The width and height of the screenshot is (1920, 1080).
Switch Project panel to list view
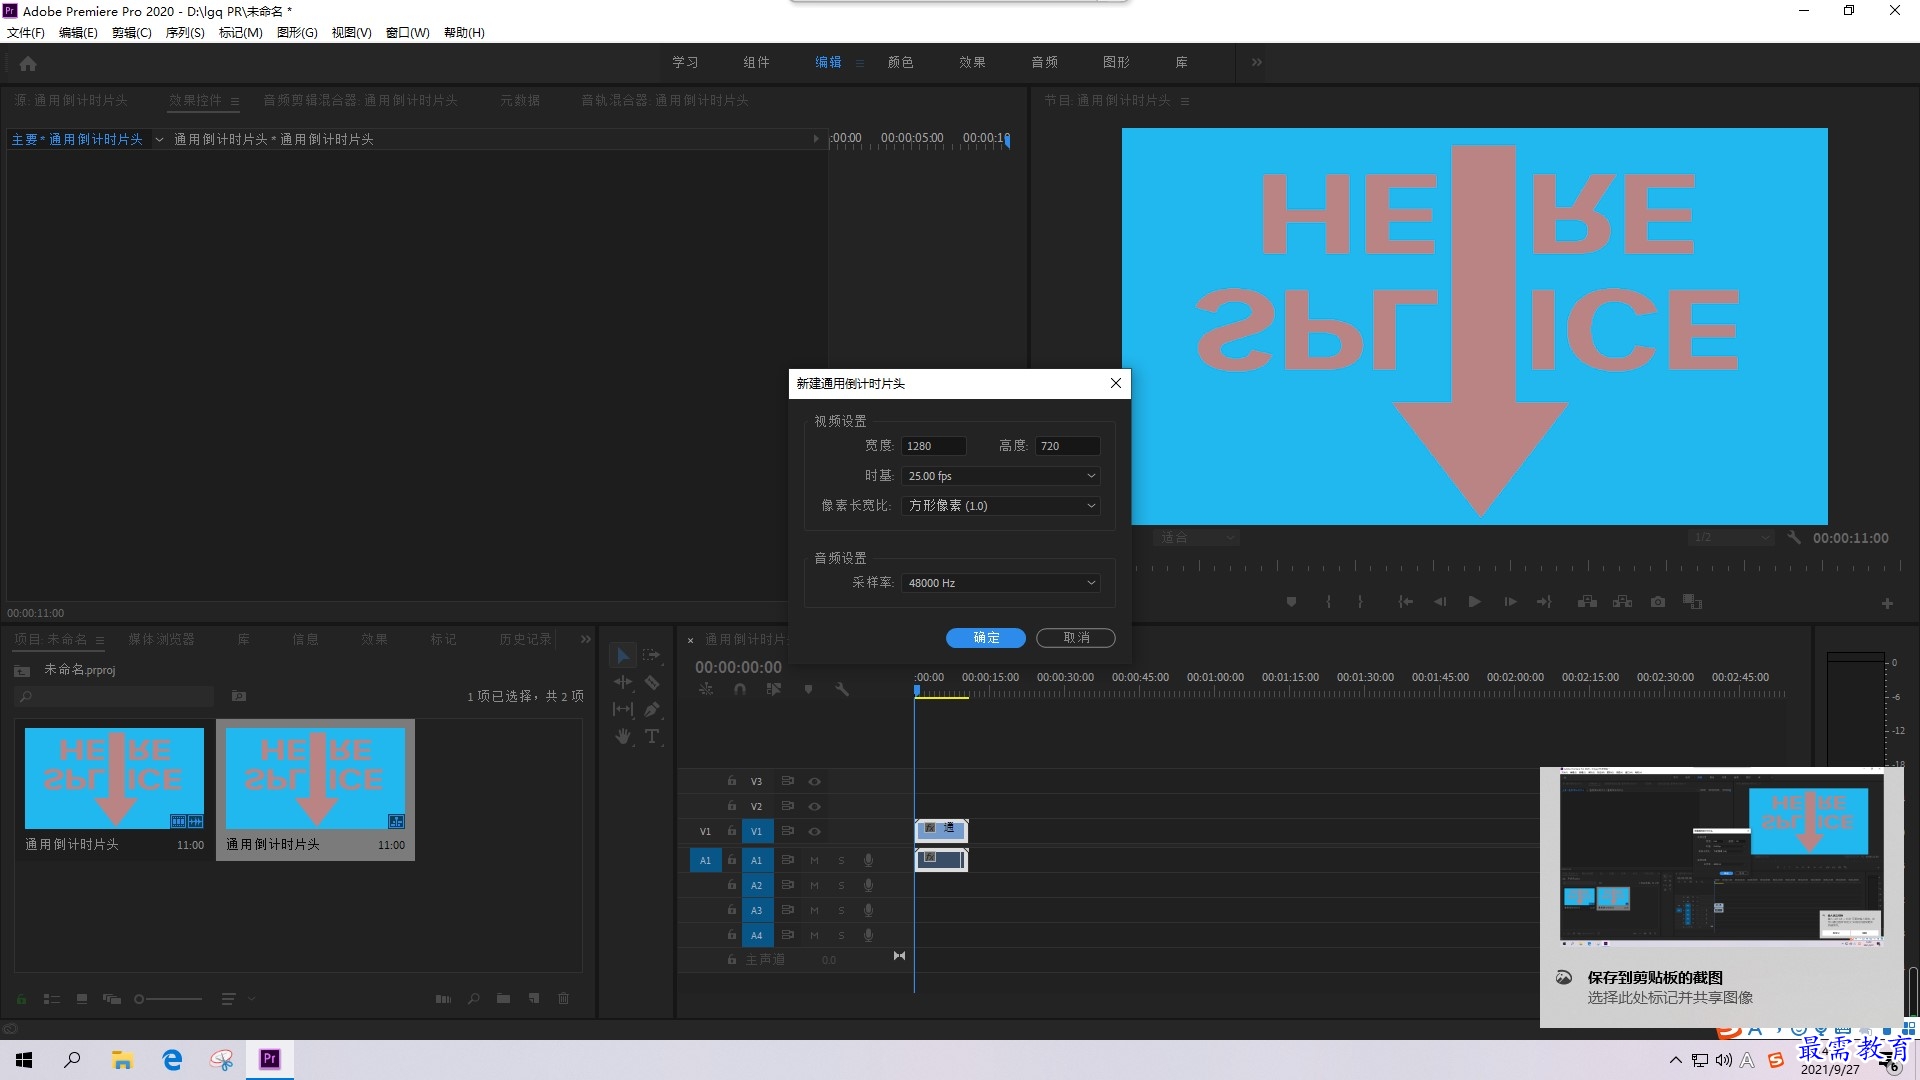(52, 999)
